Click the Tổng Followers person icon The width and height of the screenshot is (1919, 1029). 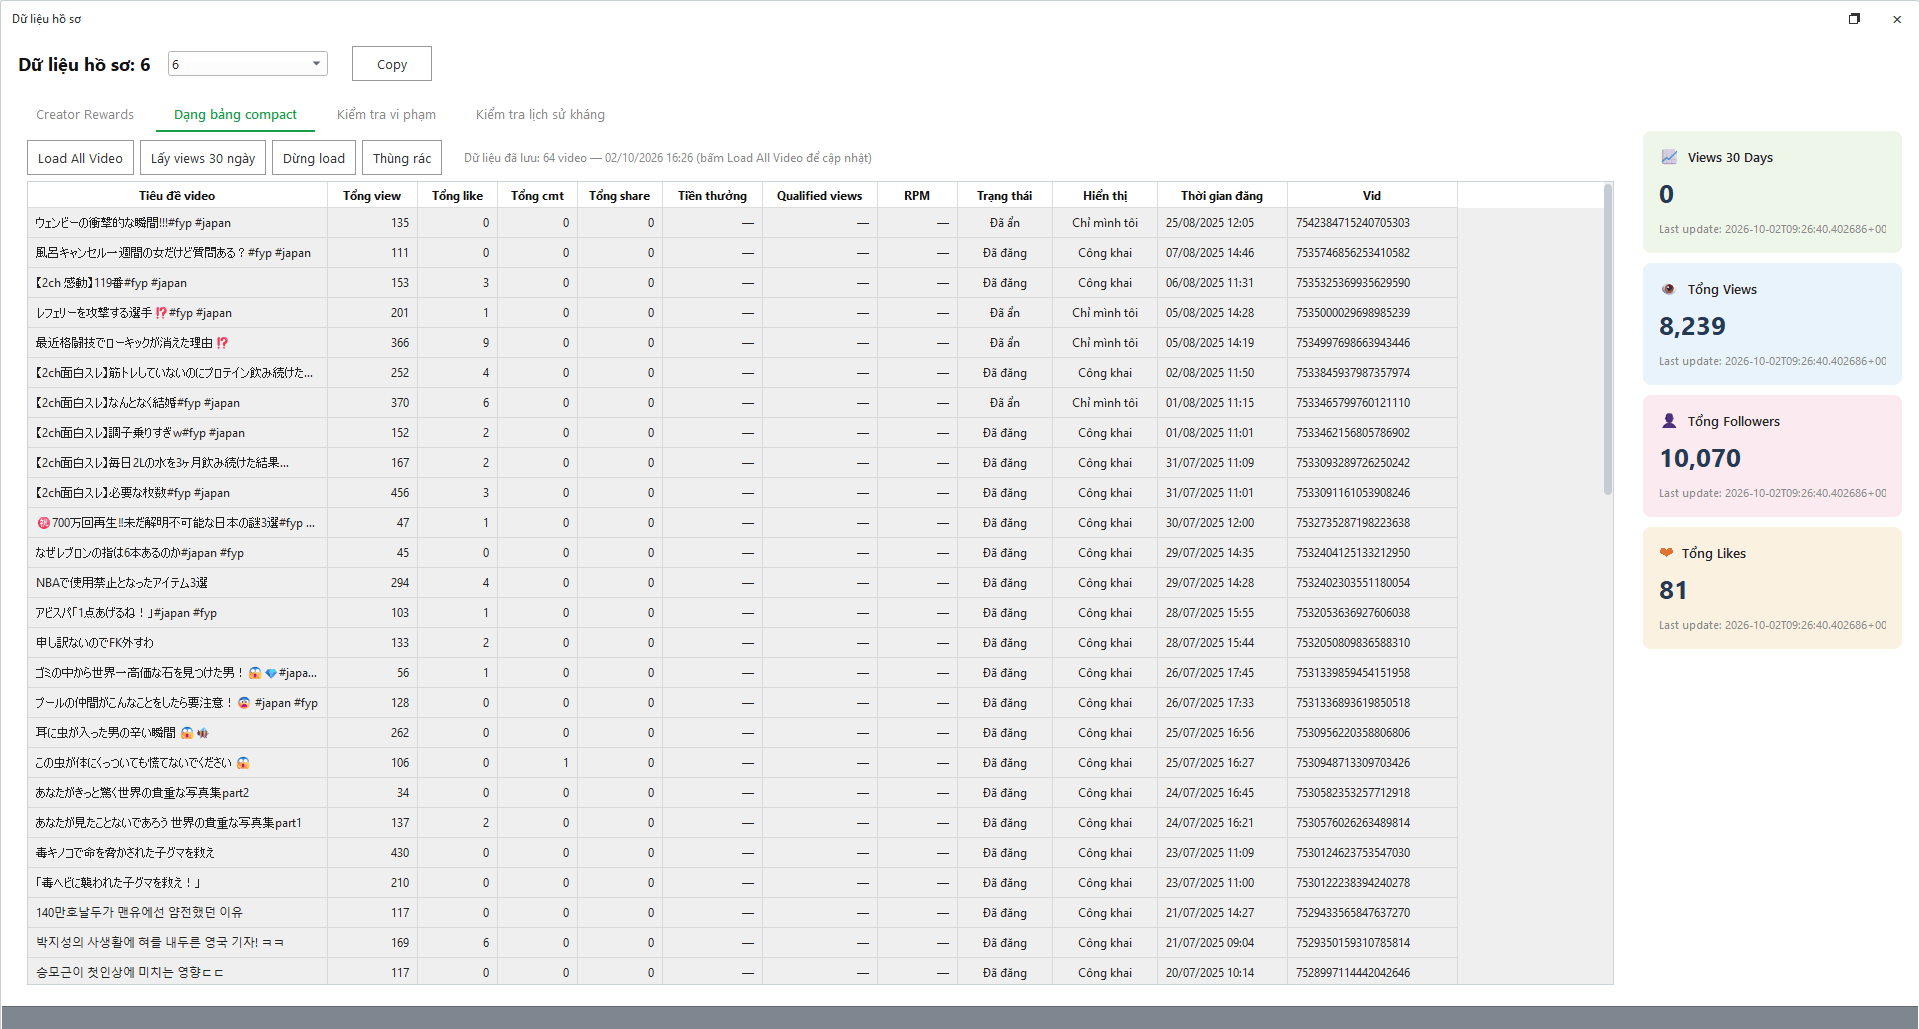(1669, 421)
